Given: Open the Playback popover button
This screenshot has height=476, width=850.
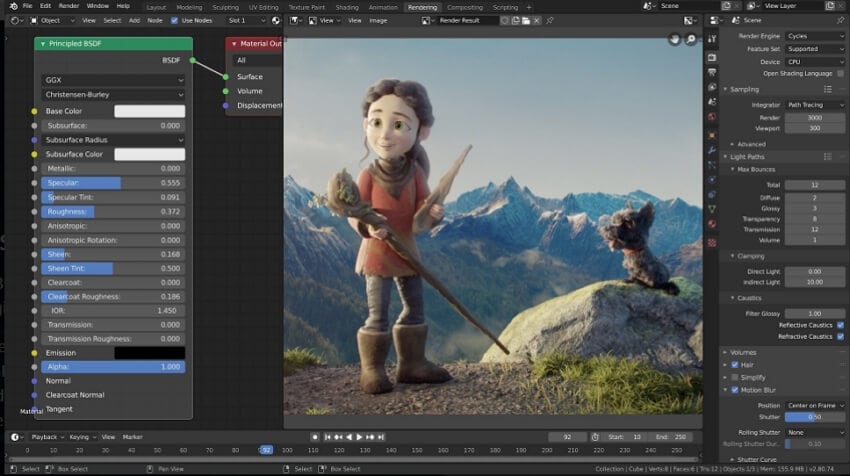Looking at the screenshot, I should [47, 437].
